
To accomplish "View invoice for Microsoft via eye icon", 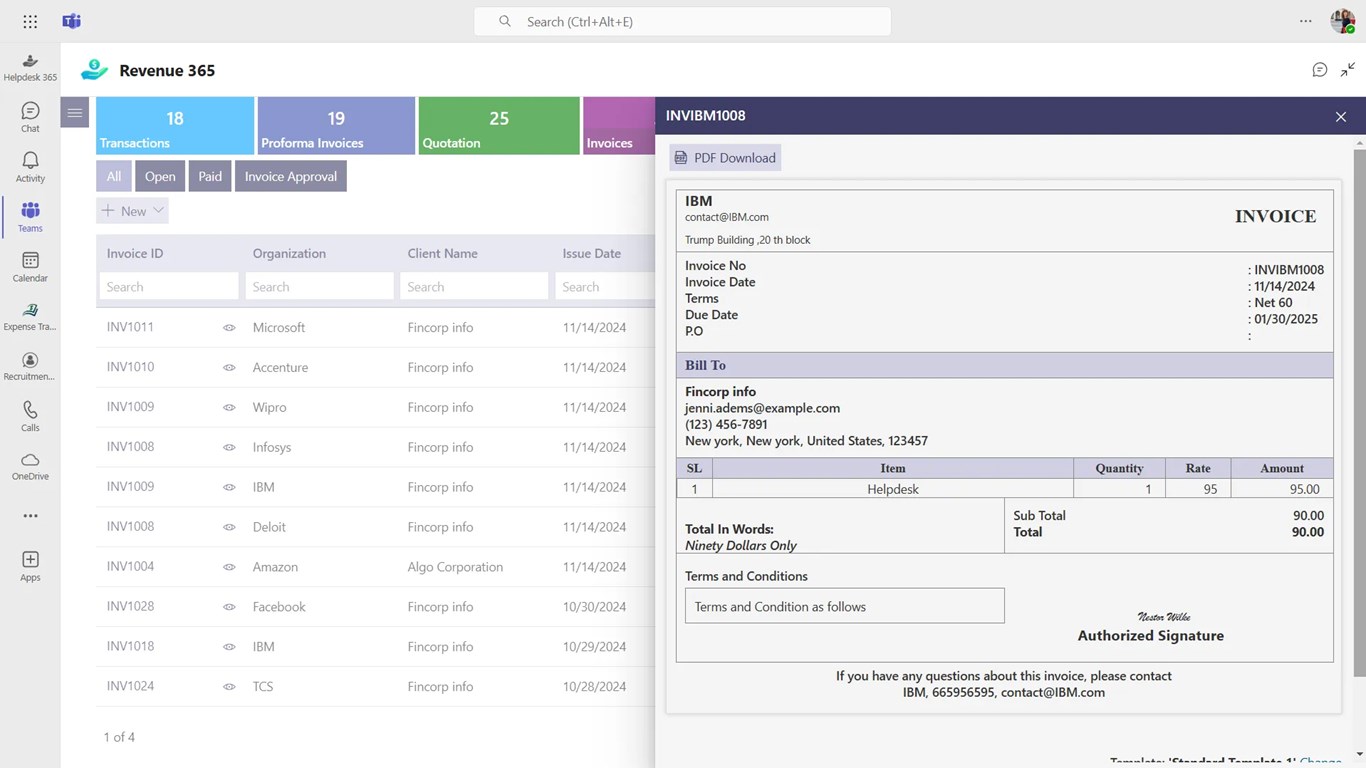I will (229, 327).
